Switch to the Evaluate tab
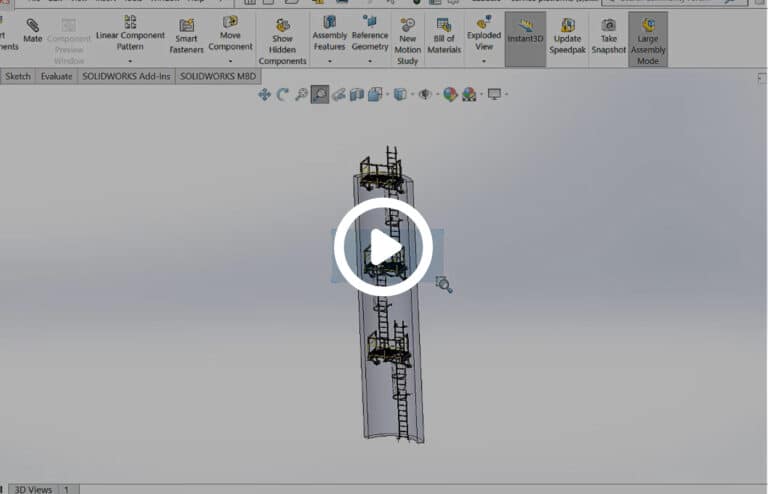The width and height of the screenshot is (768, 494). tap(56, 76)
